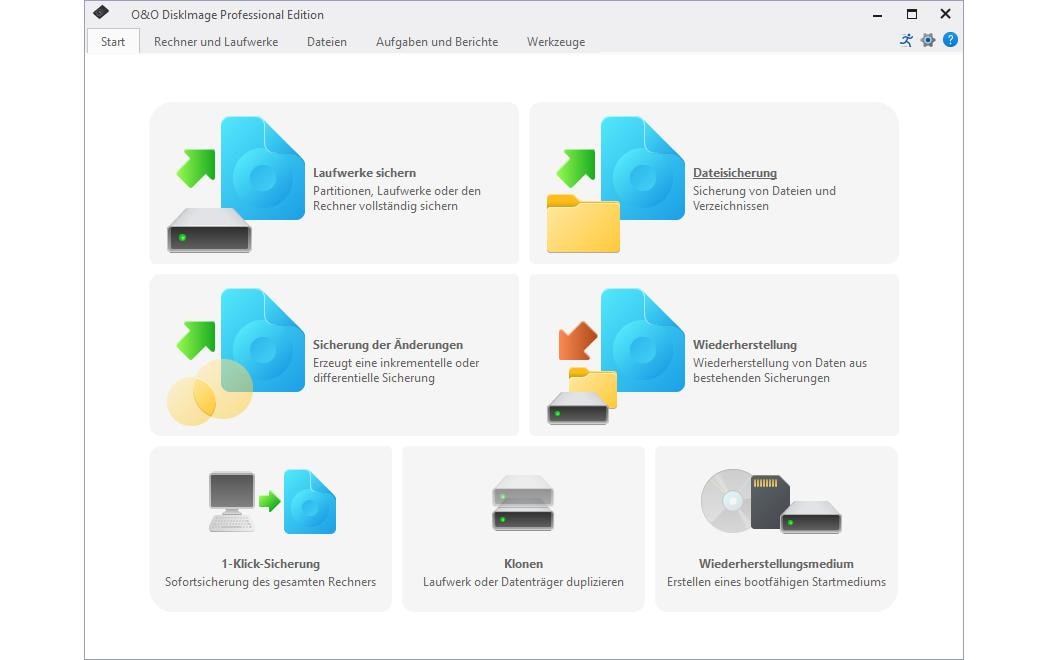The width and height of the screenshot is (1048, 660).
Task: Open the Dateien tab
Action: coord(327,41)
